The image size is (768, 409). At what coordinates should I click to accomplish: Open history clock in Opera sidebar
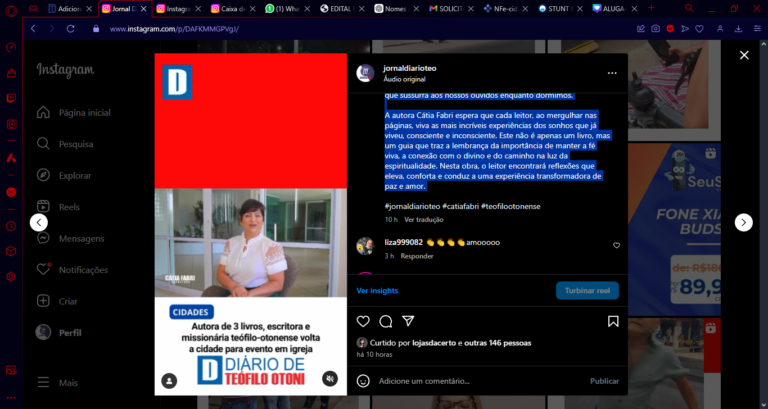tap(11, 226)
